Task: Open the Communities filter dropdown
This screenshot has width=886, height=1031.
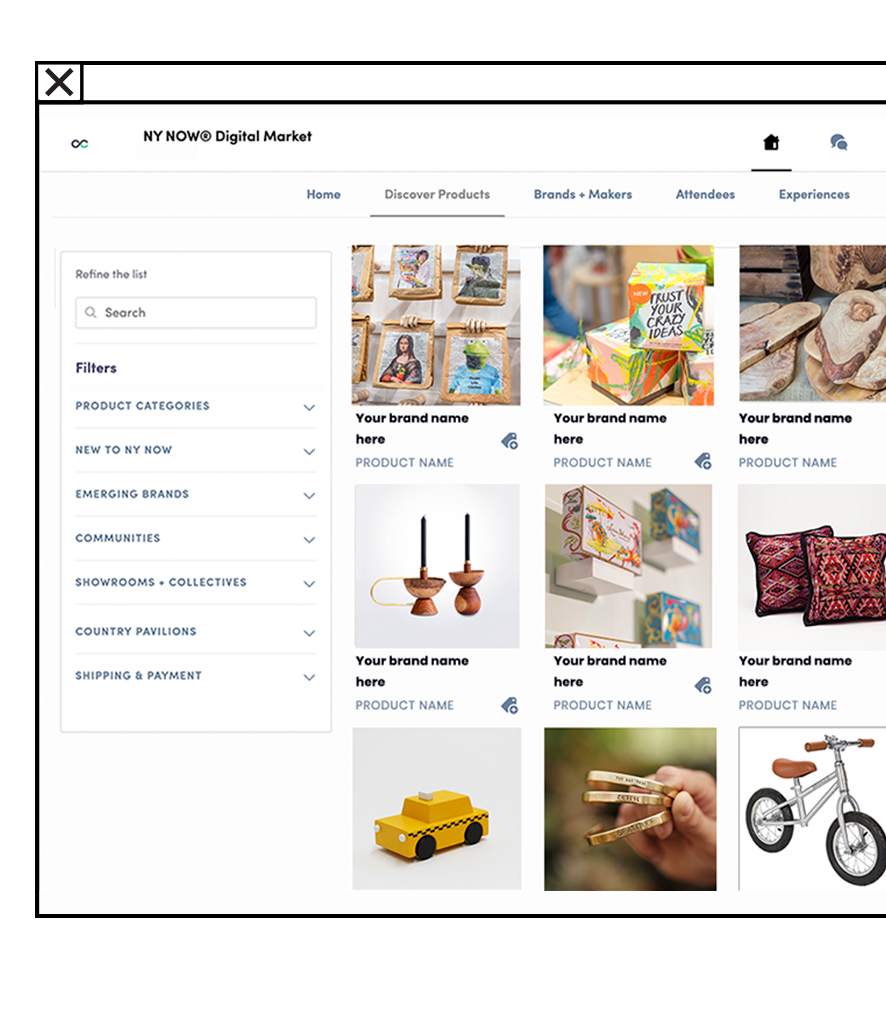Action: (x=195, y=539)
